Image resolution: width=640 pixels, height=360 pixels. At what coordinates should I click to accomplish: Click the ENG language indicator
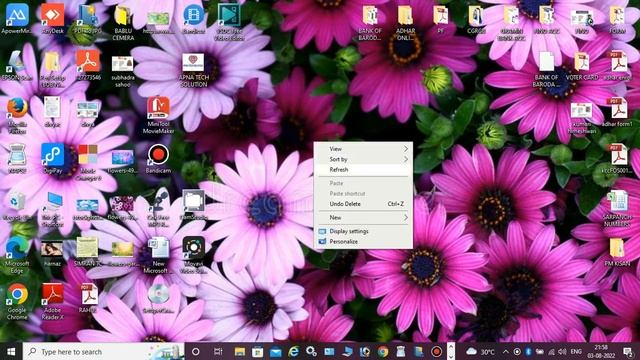click(x=576, y=351)
